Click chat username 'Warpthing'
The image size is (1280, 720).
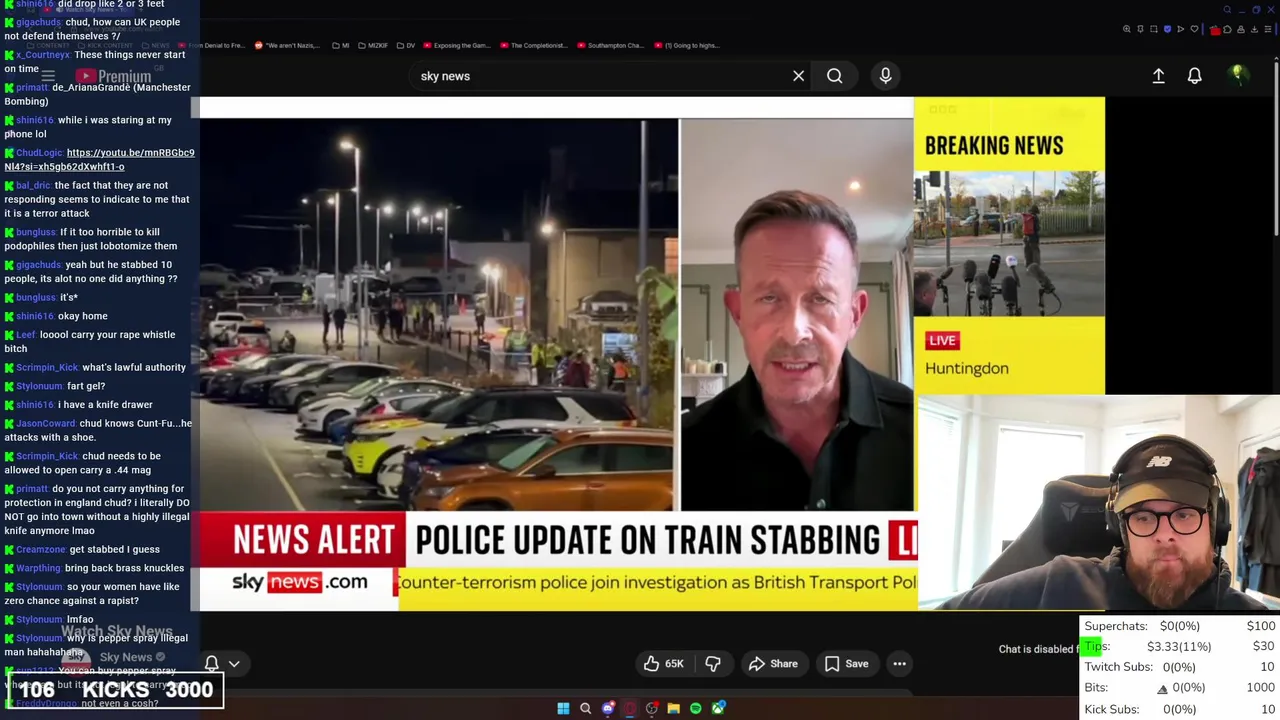[x=38, y=568]
